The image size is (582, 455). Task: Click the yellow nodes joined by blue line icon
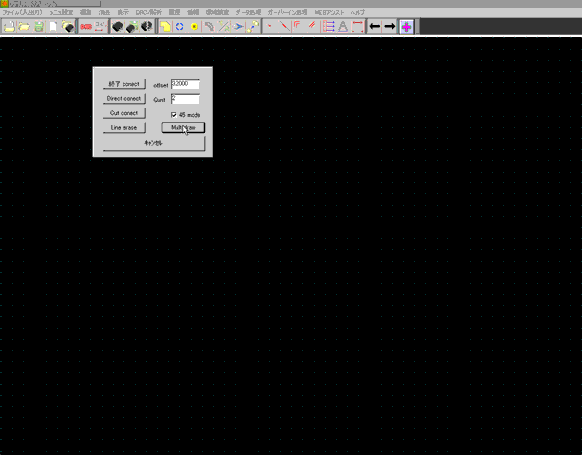(253, 27)
